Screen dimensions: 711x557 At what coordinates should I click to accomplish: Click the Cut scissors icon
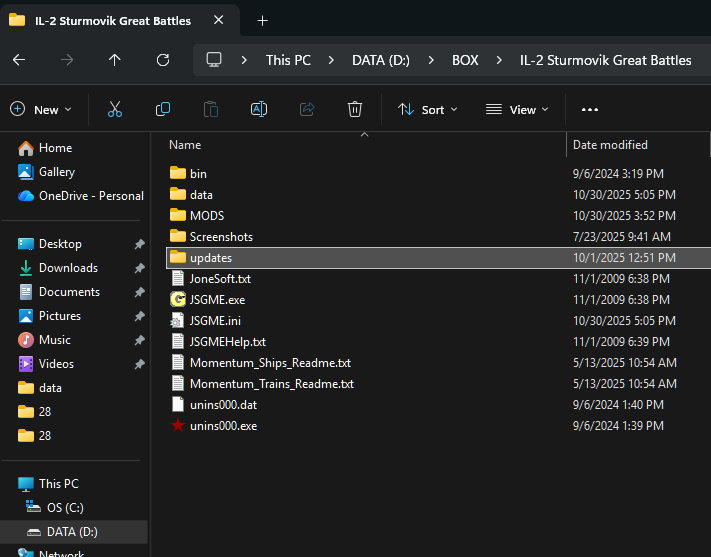pos(115,109)
